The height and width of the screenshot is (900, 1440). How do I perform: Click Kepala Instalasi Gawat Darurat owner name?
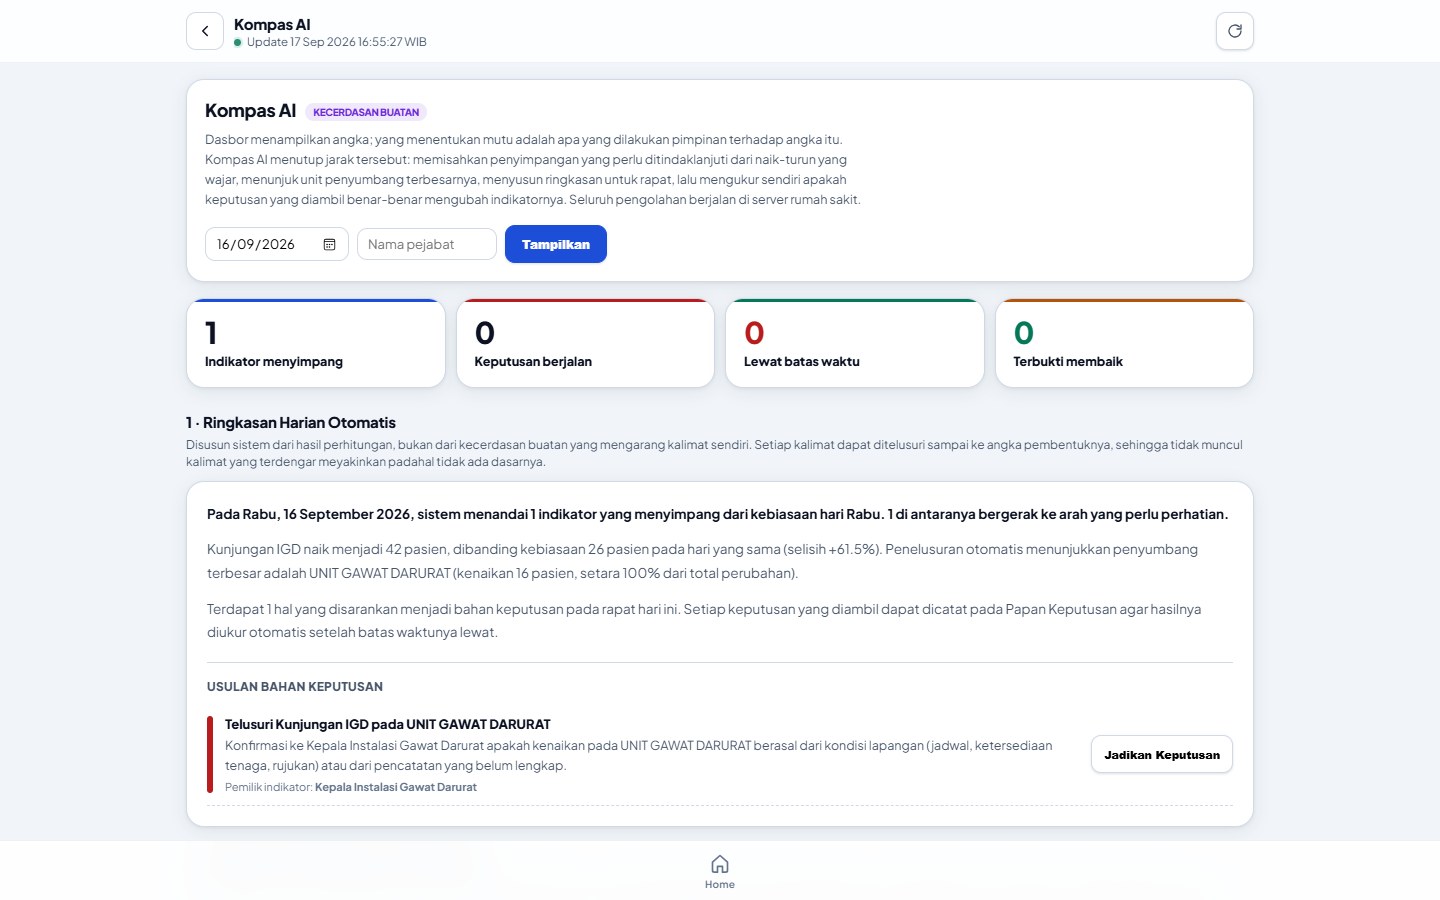point(396,787)
